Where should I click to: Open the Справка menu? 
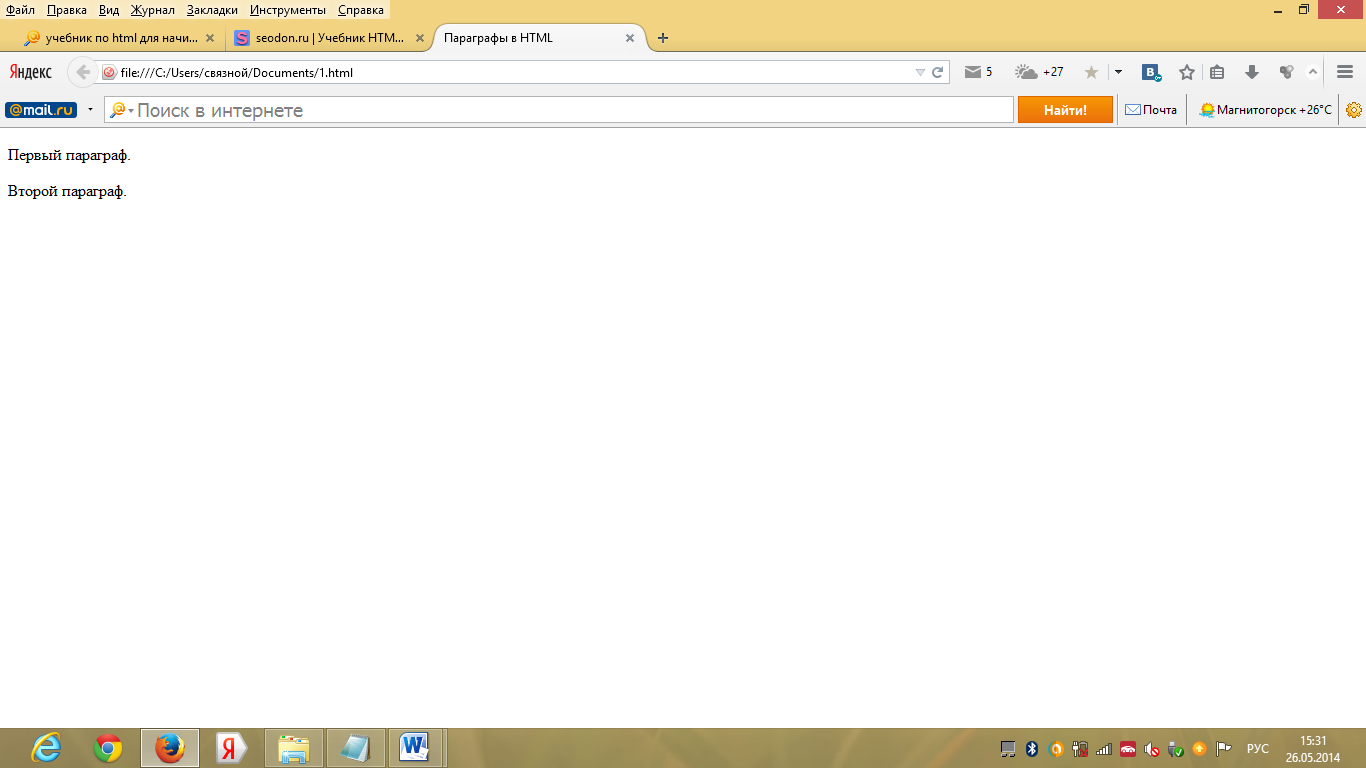[x=361, y=10]
